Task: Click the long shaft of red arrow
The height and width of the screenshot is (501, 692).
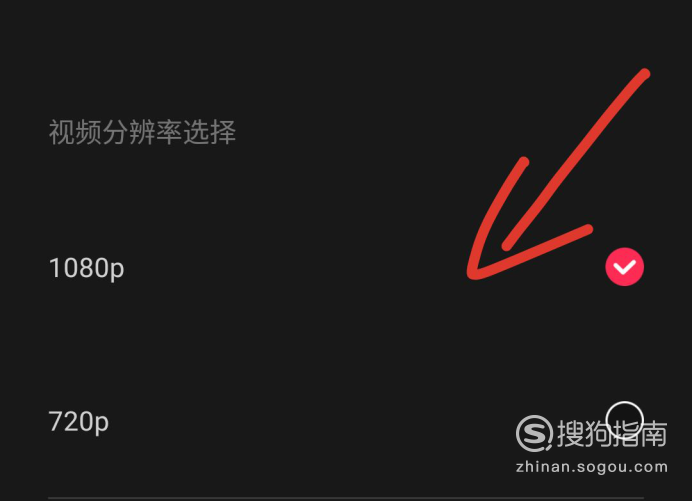Action: click(x=576, y=159)
